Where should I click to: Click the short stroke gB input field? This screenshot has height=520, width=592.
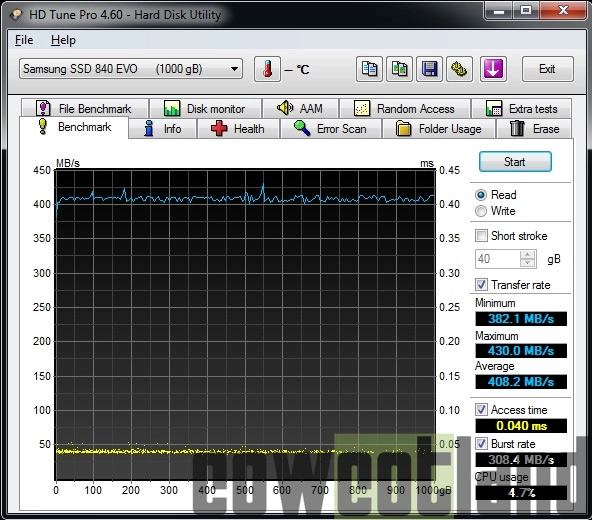tap(497, 259)
